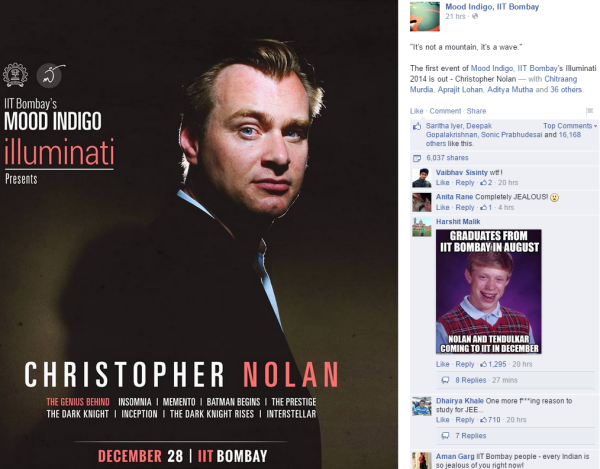Click the flag report icon beside Share
Viewport: 600px width, 469px height.
coord(589,111)
